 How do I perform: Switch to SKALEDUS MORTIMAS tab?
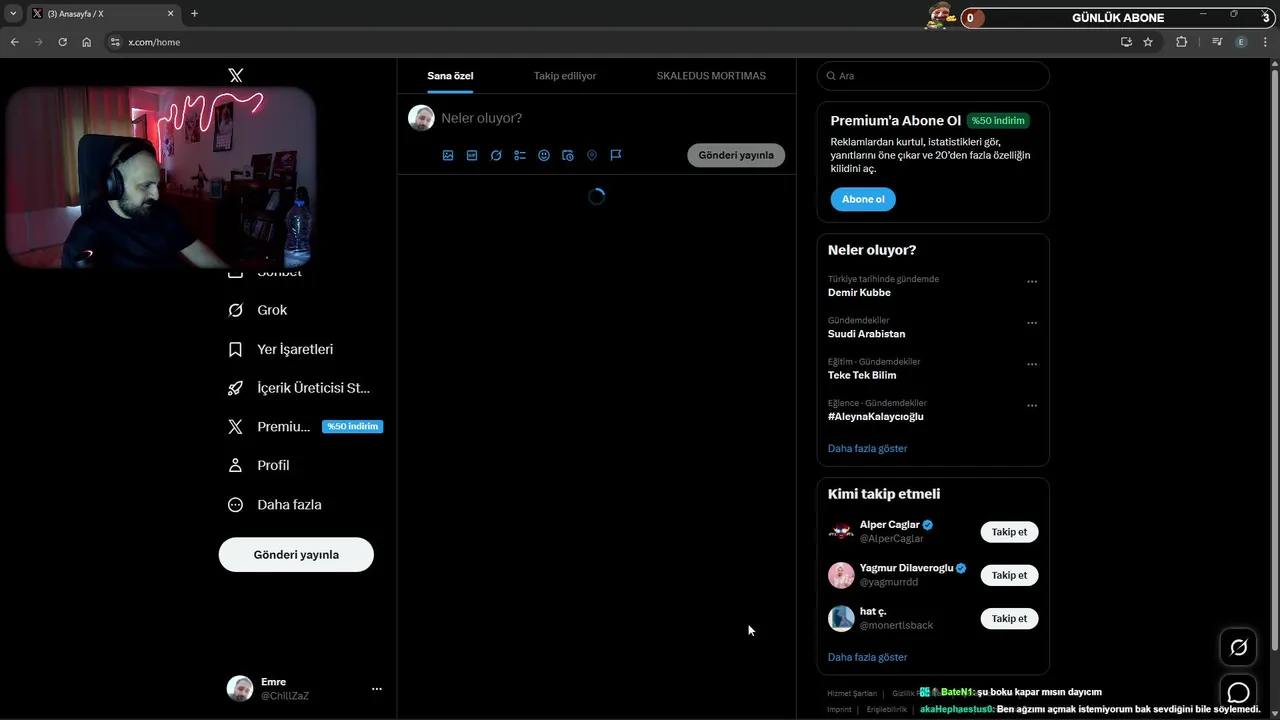[711, 76]
